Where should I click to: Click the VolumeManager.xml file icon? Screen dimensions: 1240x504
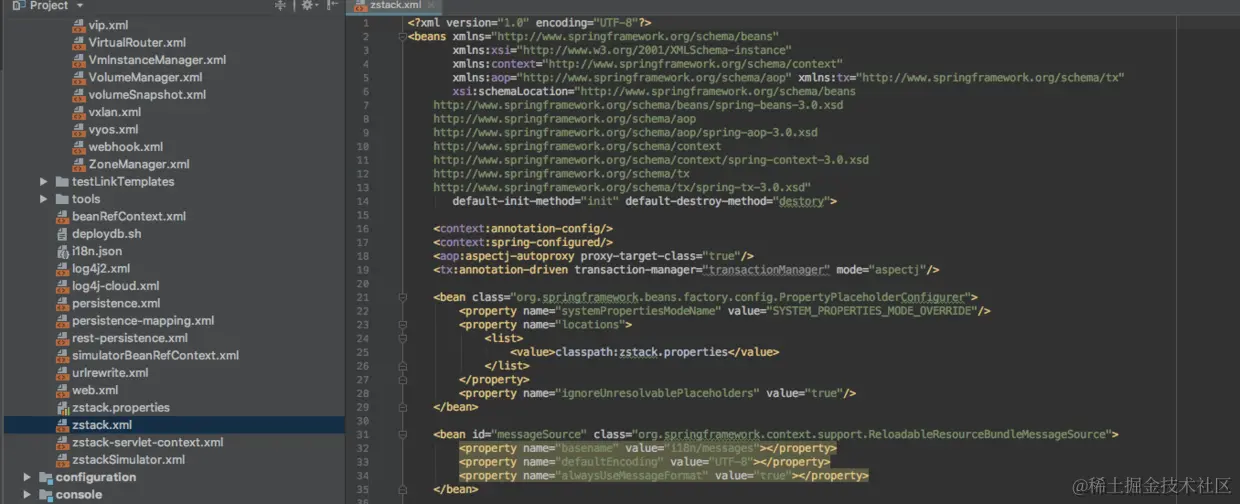[79, 77]
